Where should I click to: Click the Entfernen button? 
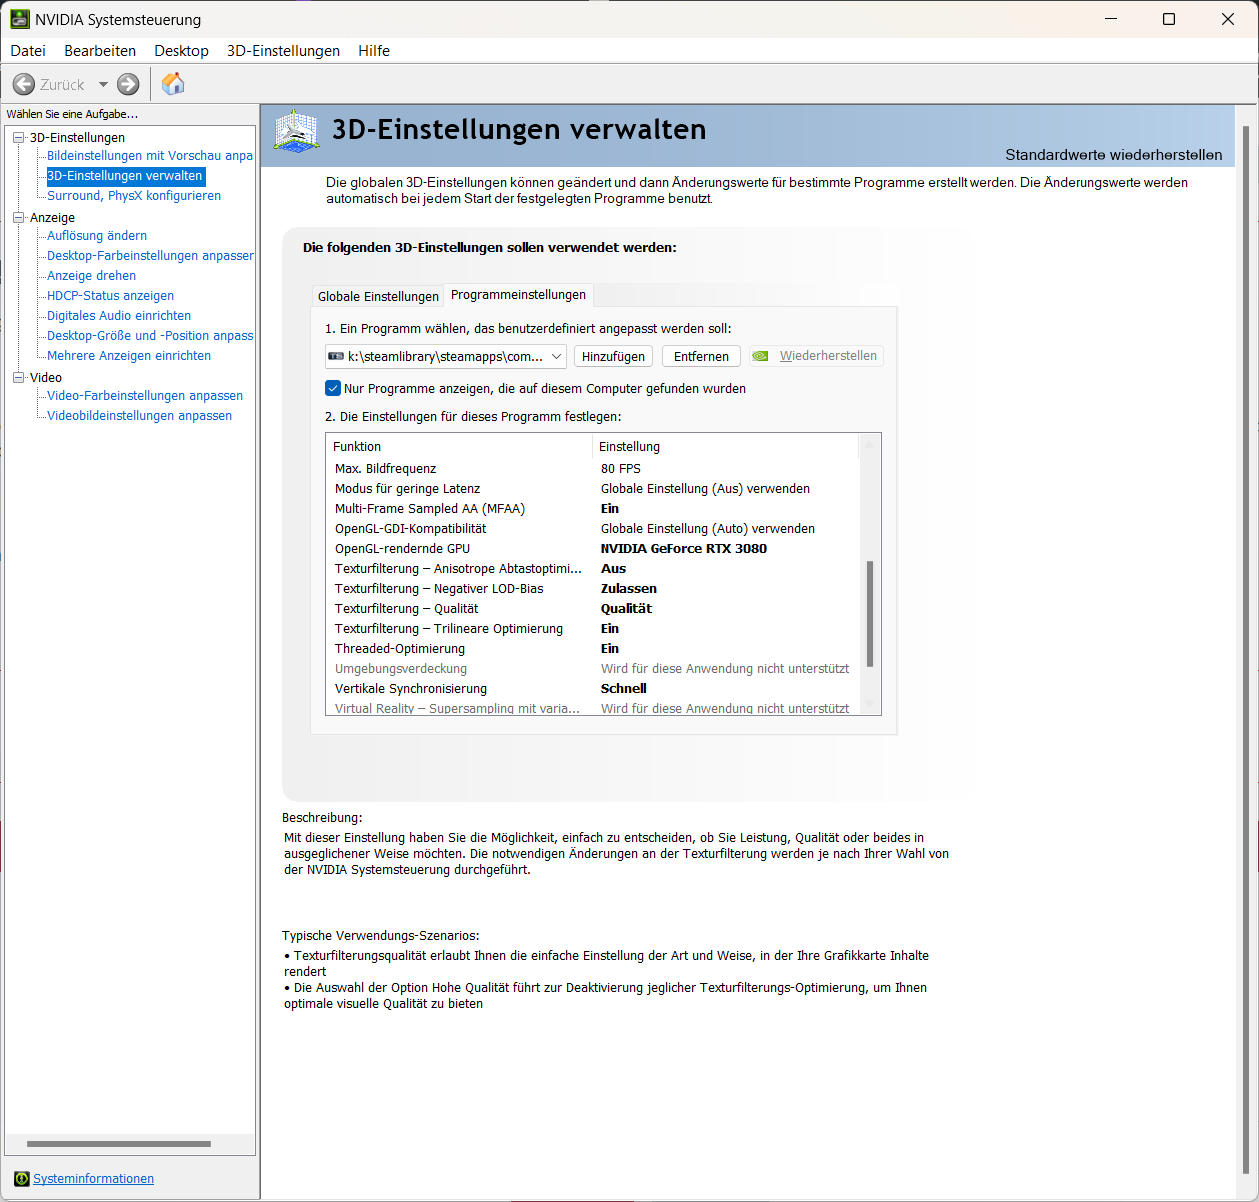(x=701, y=356)
